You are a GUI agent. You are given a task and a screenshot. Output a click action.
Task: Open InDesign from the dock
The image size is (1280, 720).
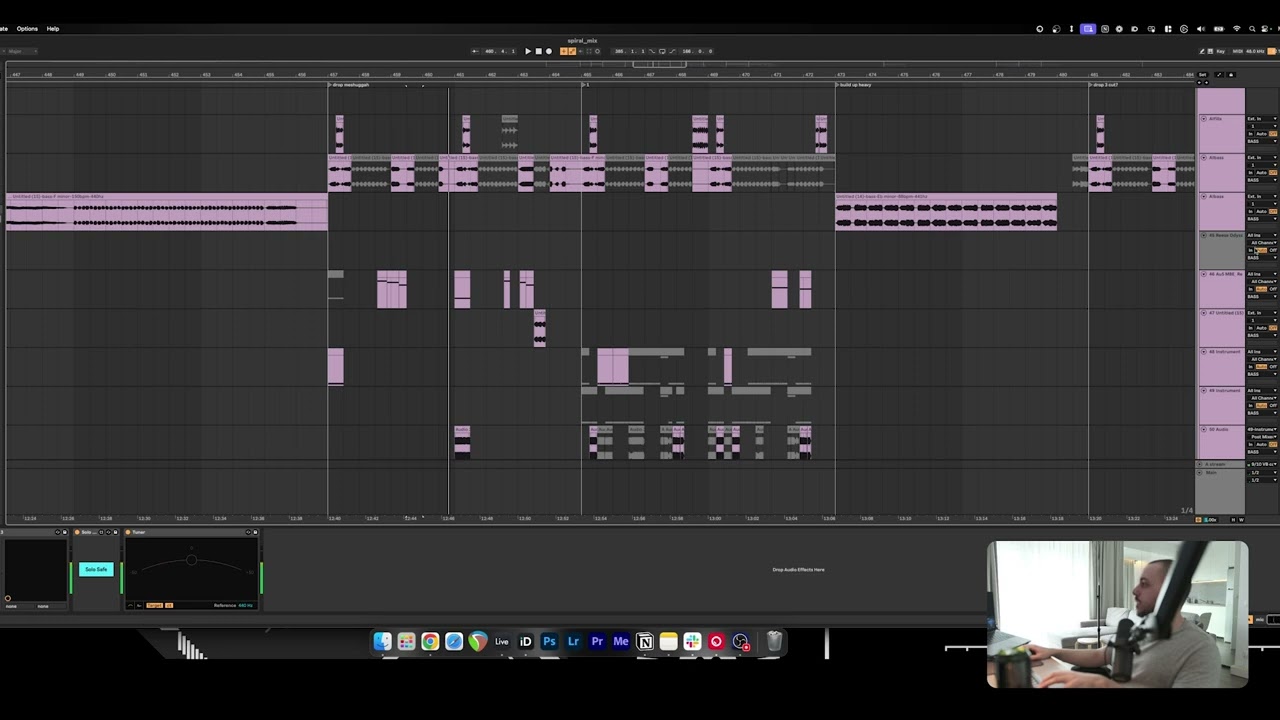pyautogui.click(x=525, y=642)
